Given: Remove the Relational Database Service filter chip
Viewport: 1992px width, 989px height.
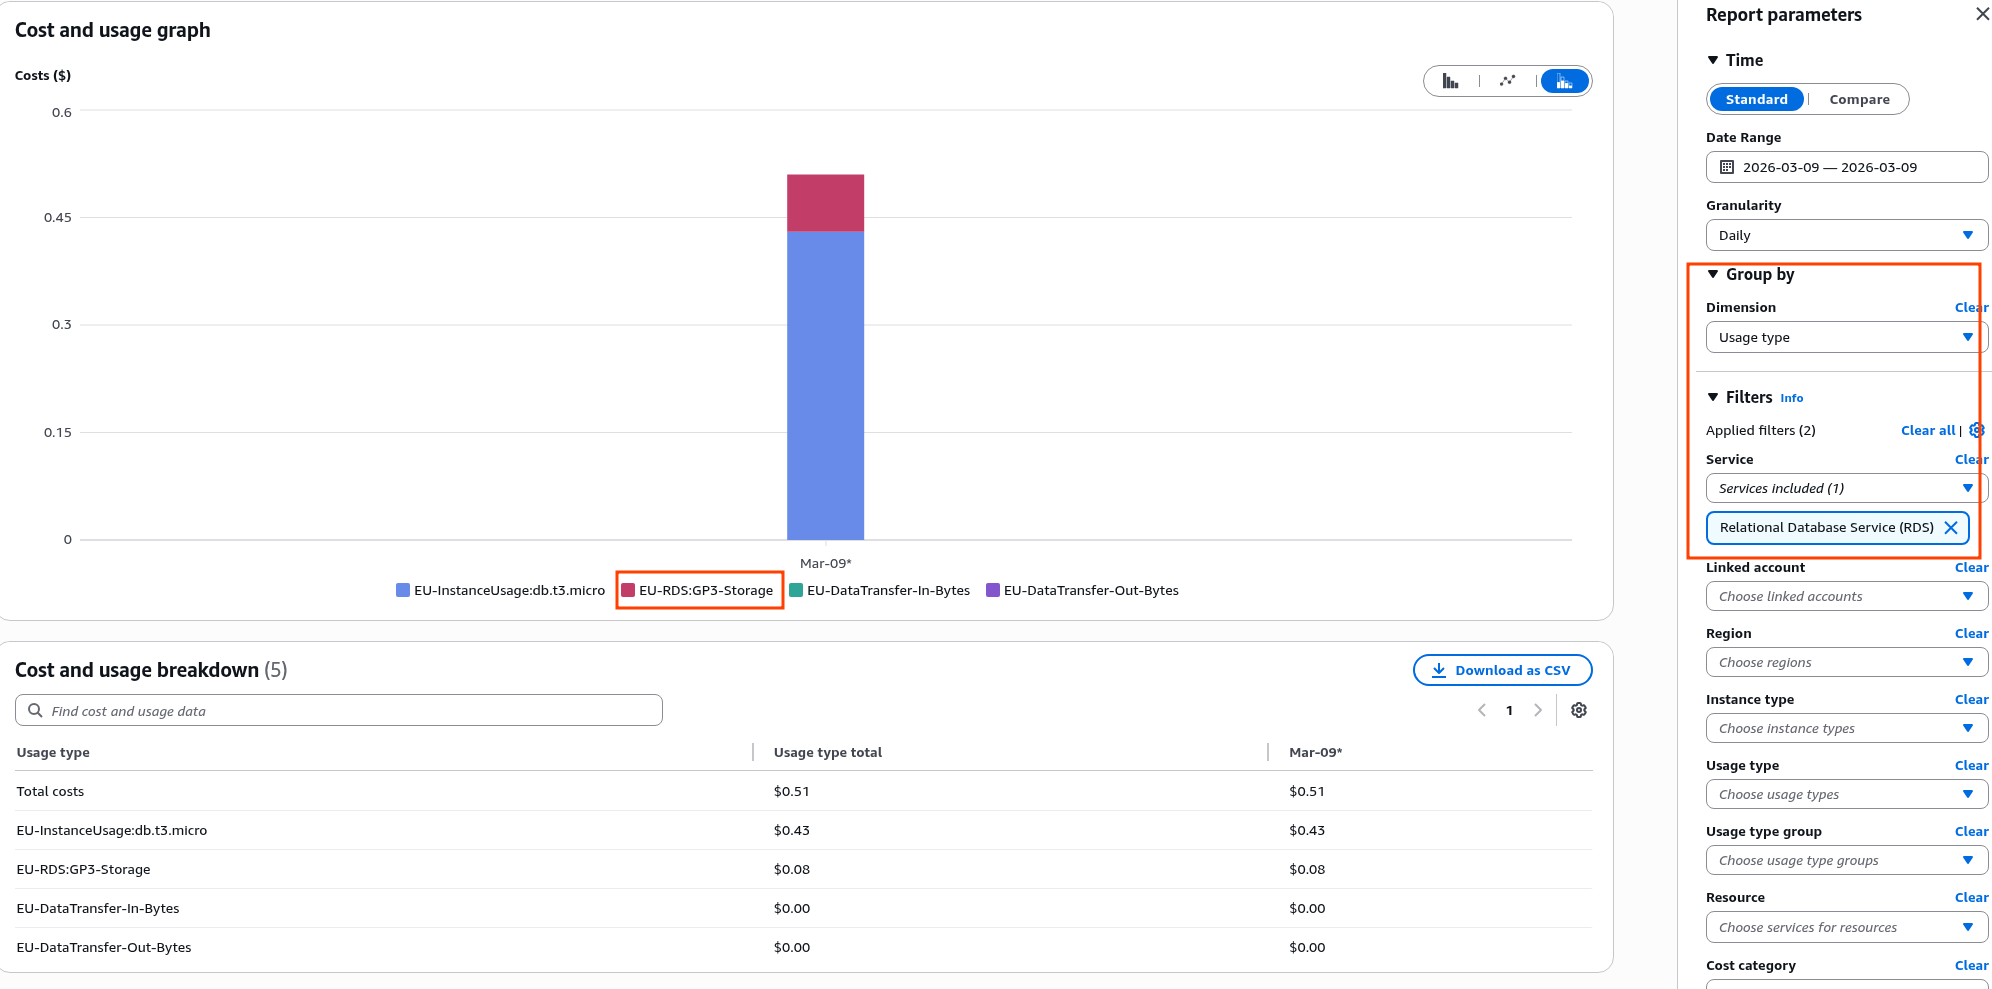Looking at the screenshot, I should tap(1950, 528).
